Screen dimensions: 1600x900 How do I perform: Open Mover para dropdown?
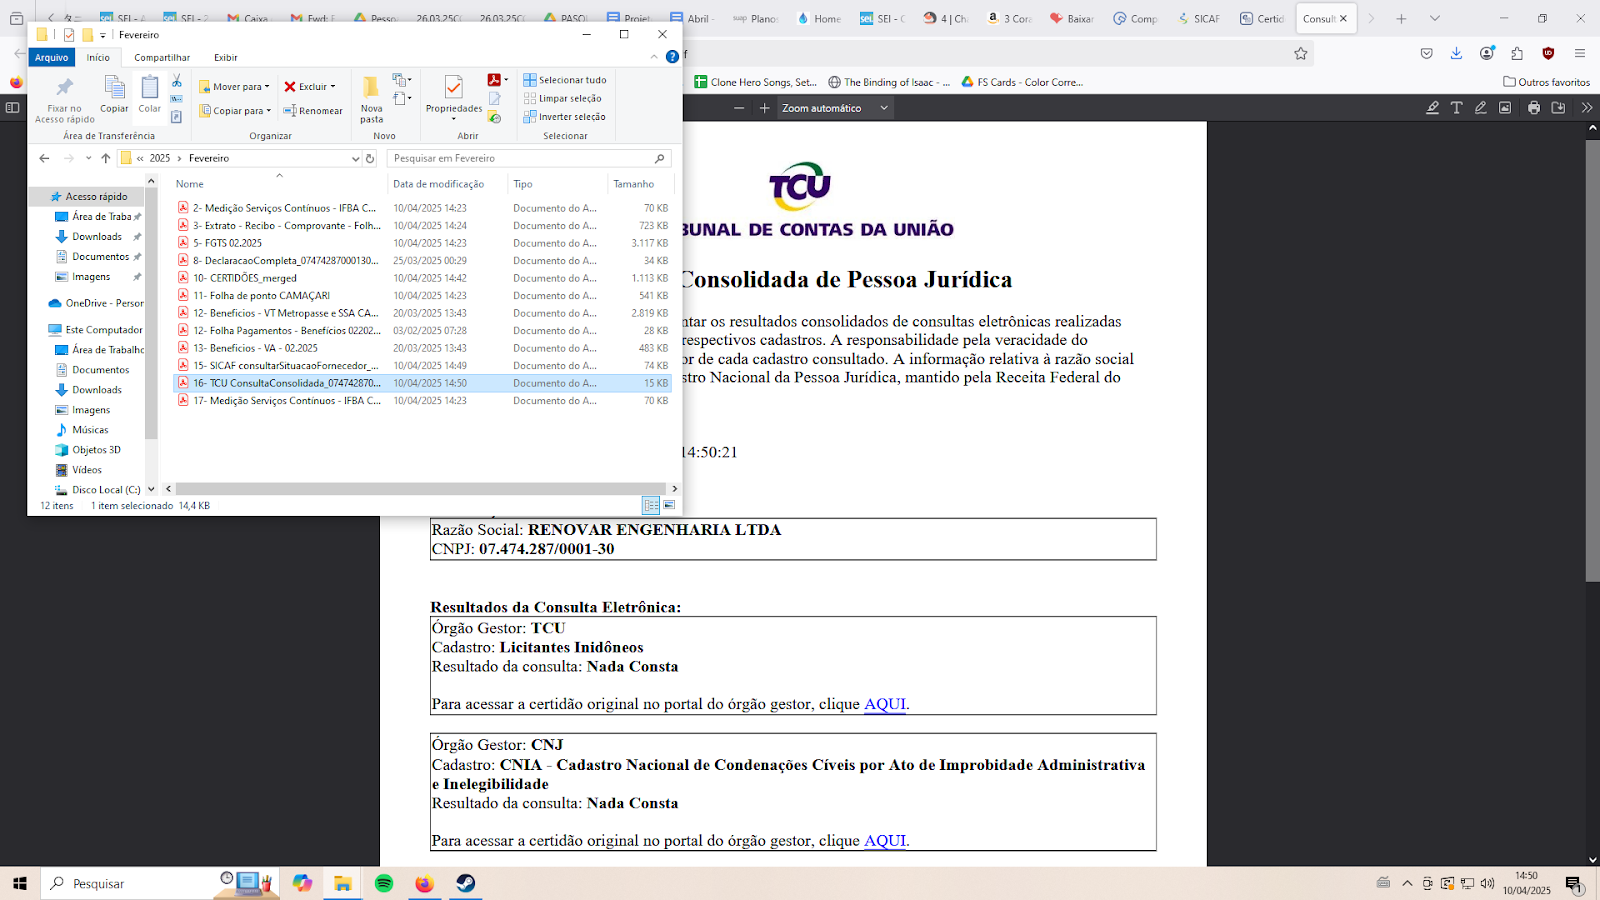coord(234,87)
